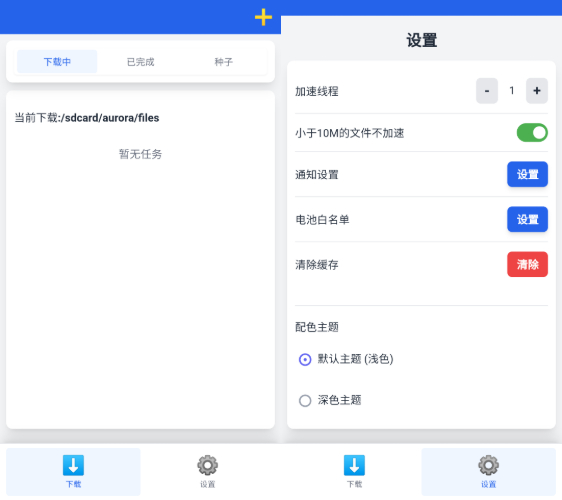Decrease 加速线程 with the minus button
Image resolution: width=562 pixels, height=500 pixels.
point(487,91)
